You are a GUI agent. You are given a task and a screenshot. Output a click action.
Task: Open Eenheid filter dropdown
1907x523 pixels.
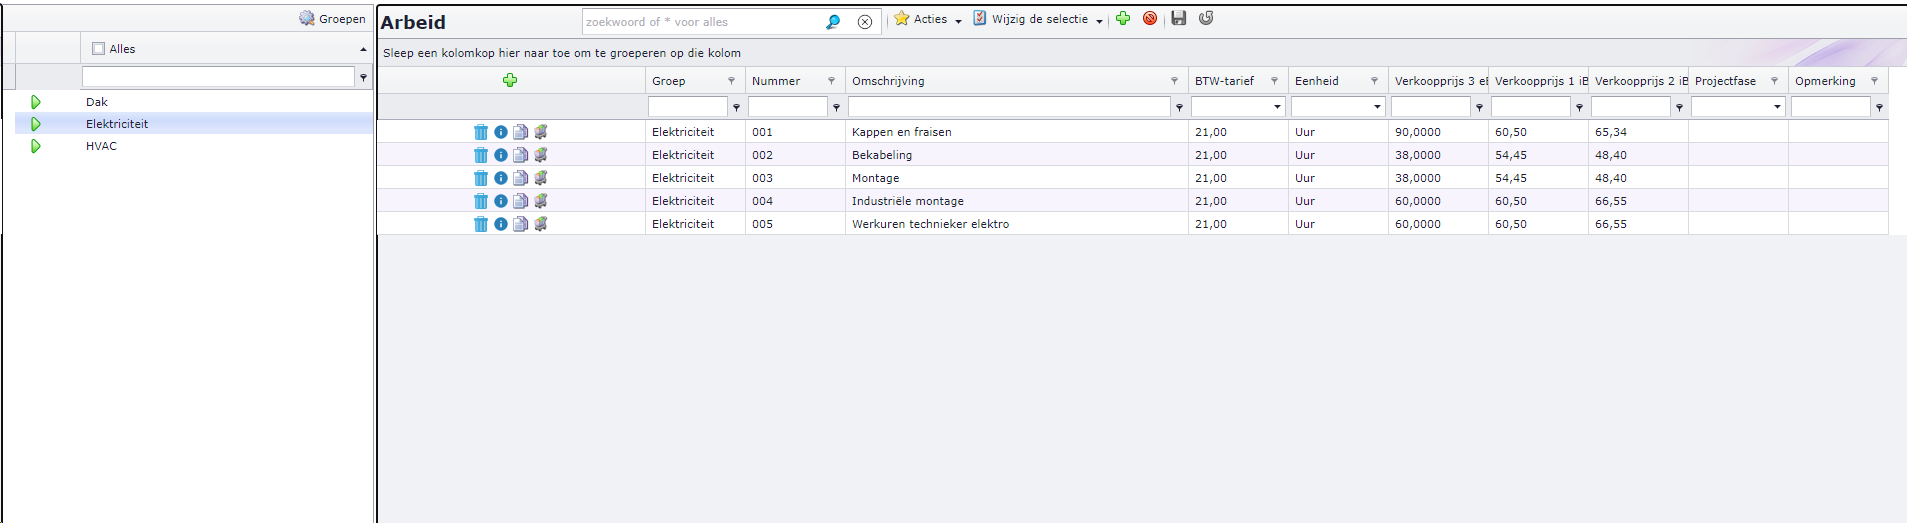tap(1377, 107)
